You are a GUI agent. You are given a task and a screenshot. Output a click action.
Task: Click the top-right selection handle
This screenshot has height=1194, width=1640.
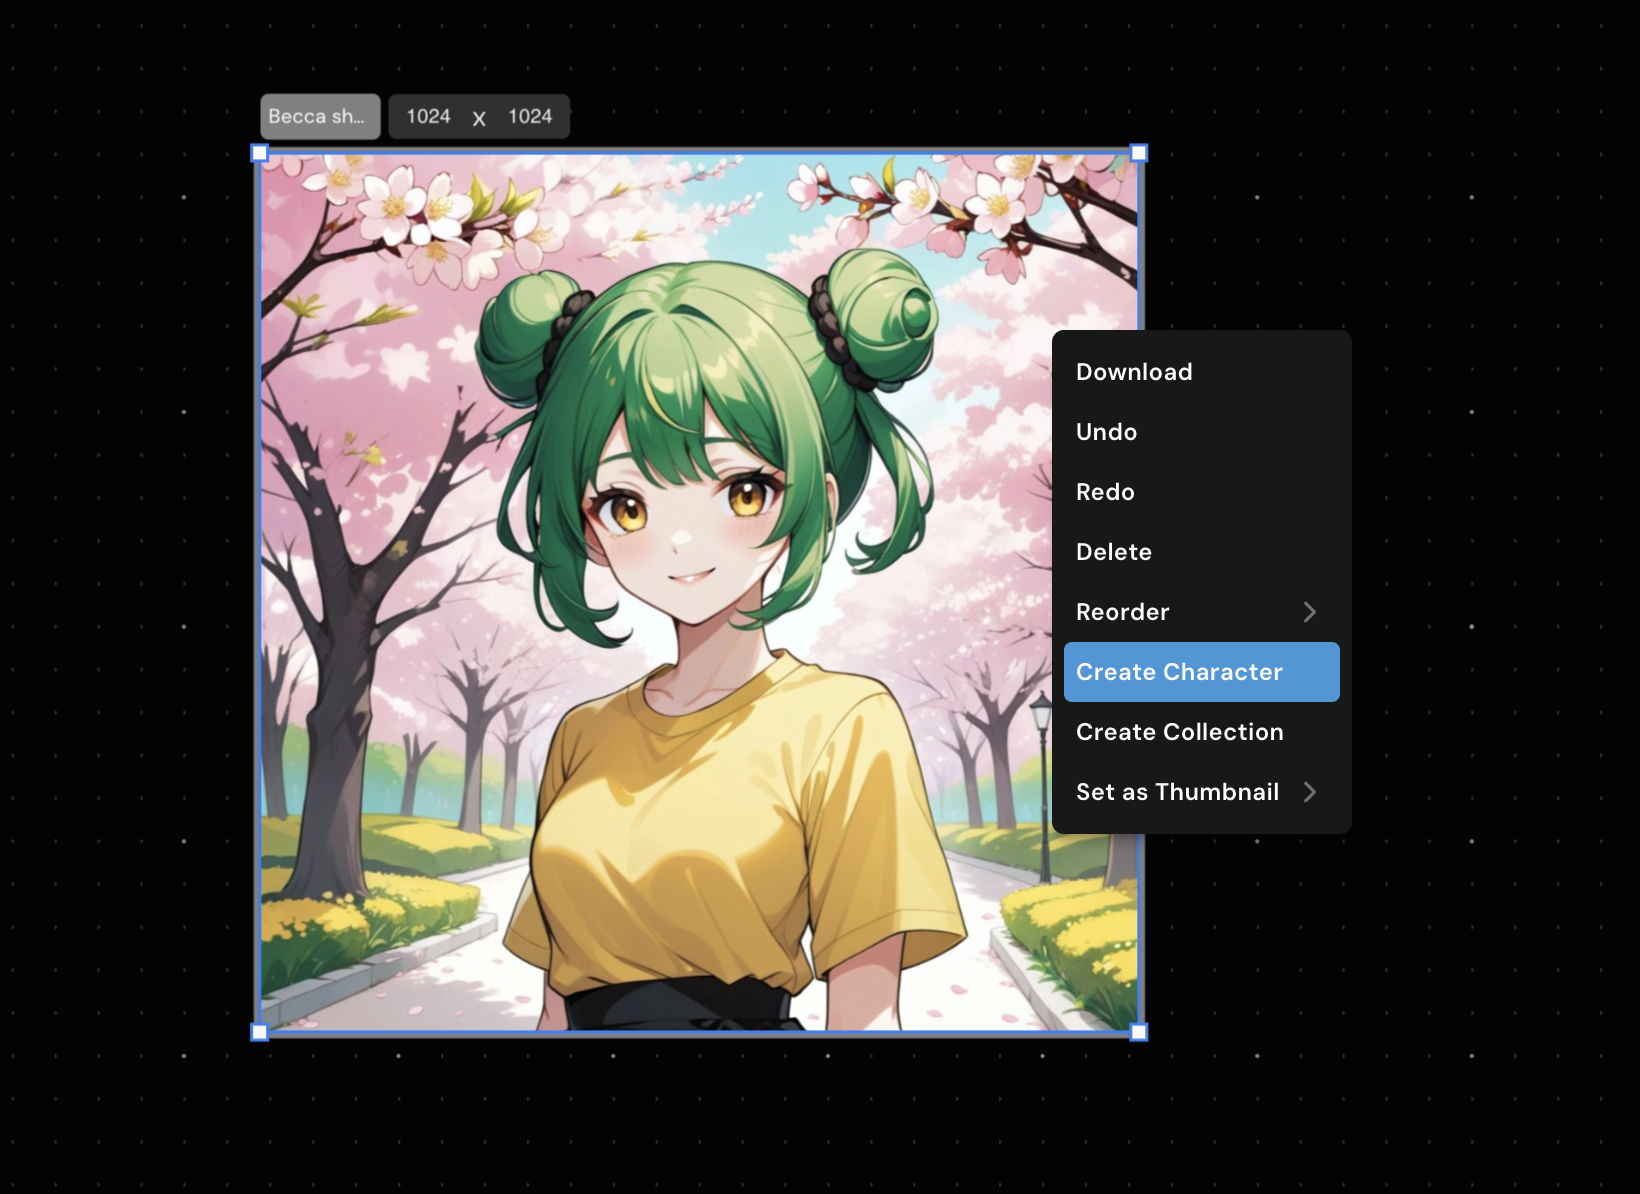coord(1138,152)
